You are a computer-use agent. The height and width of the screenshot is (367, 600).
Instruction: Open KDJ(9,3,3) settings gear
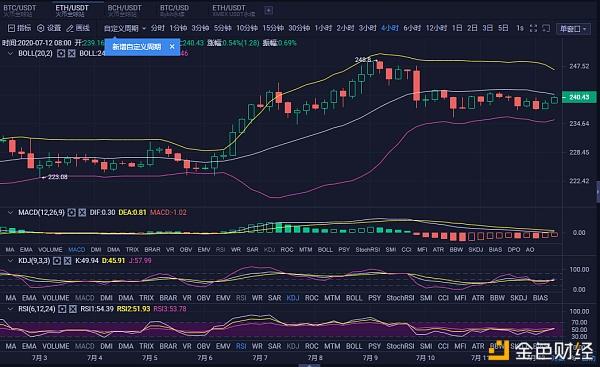click(57, 261)
